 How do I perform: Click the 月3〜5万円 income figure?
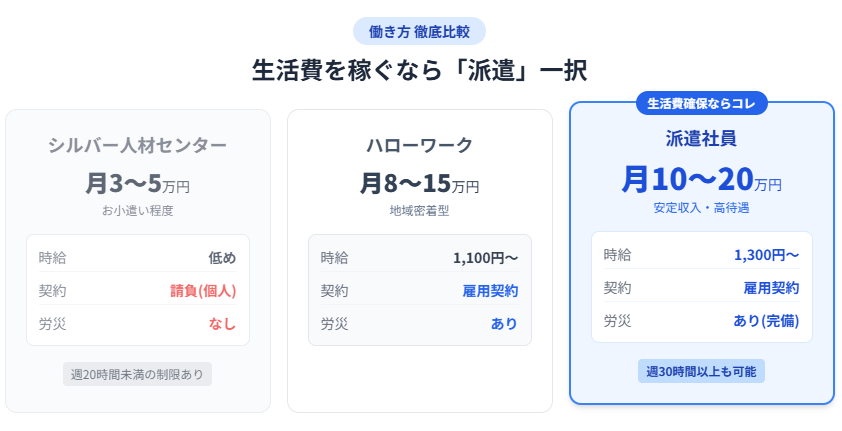(x=138, y=184)
